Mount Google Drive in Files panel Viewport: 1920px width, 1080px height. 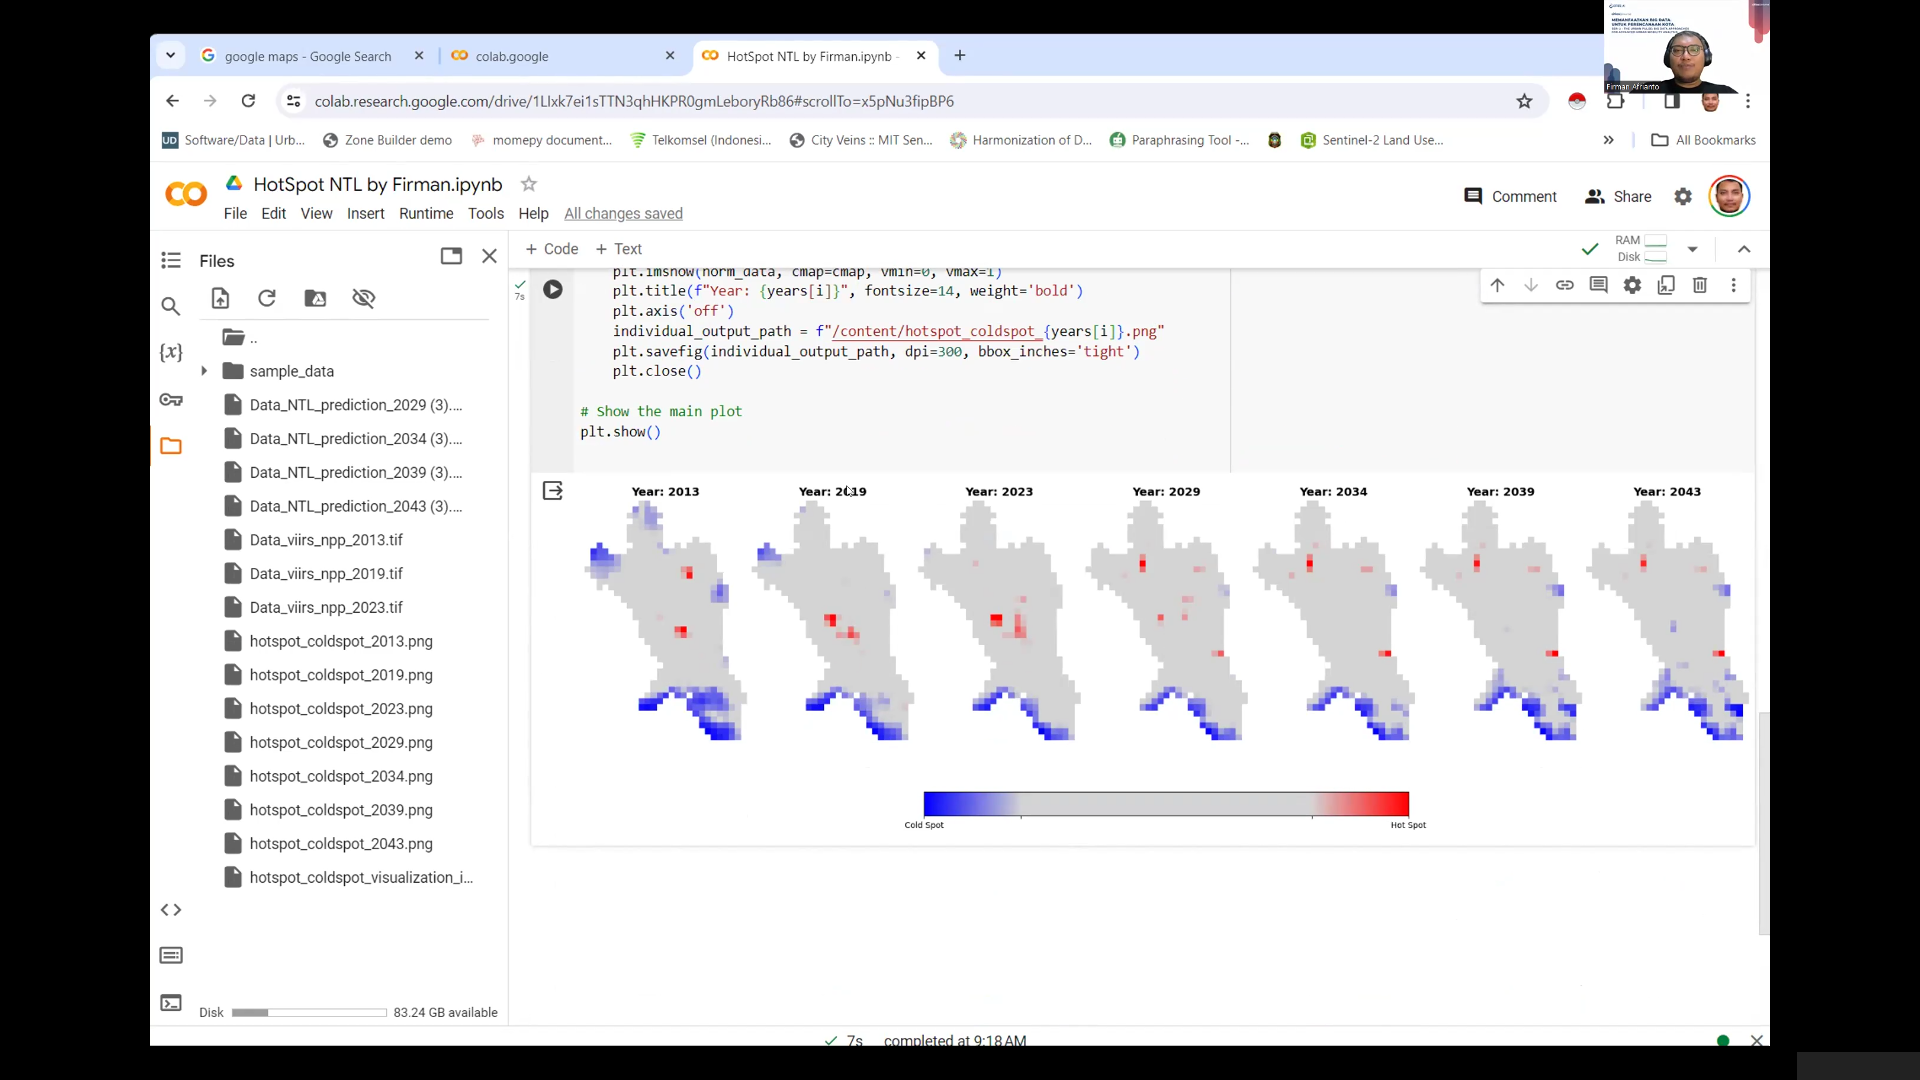point(315,298)
